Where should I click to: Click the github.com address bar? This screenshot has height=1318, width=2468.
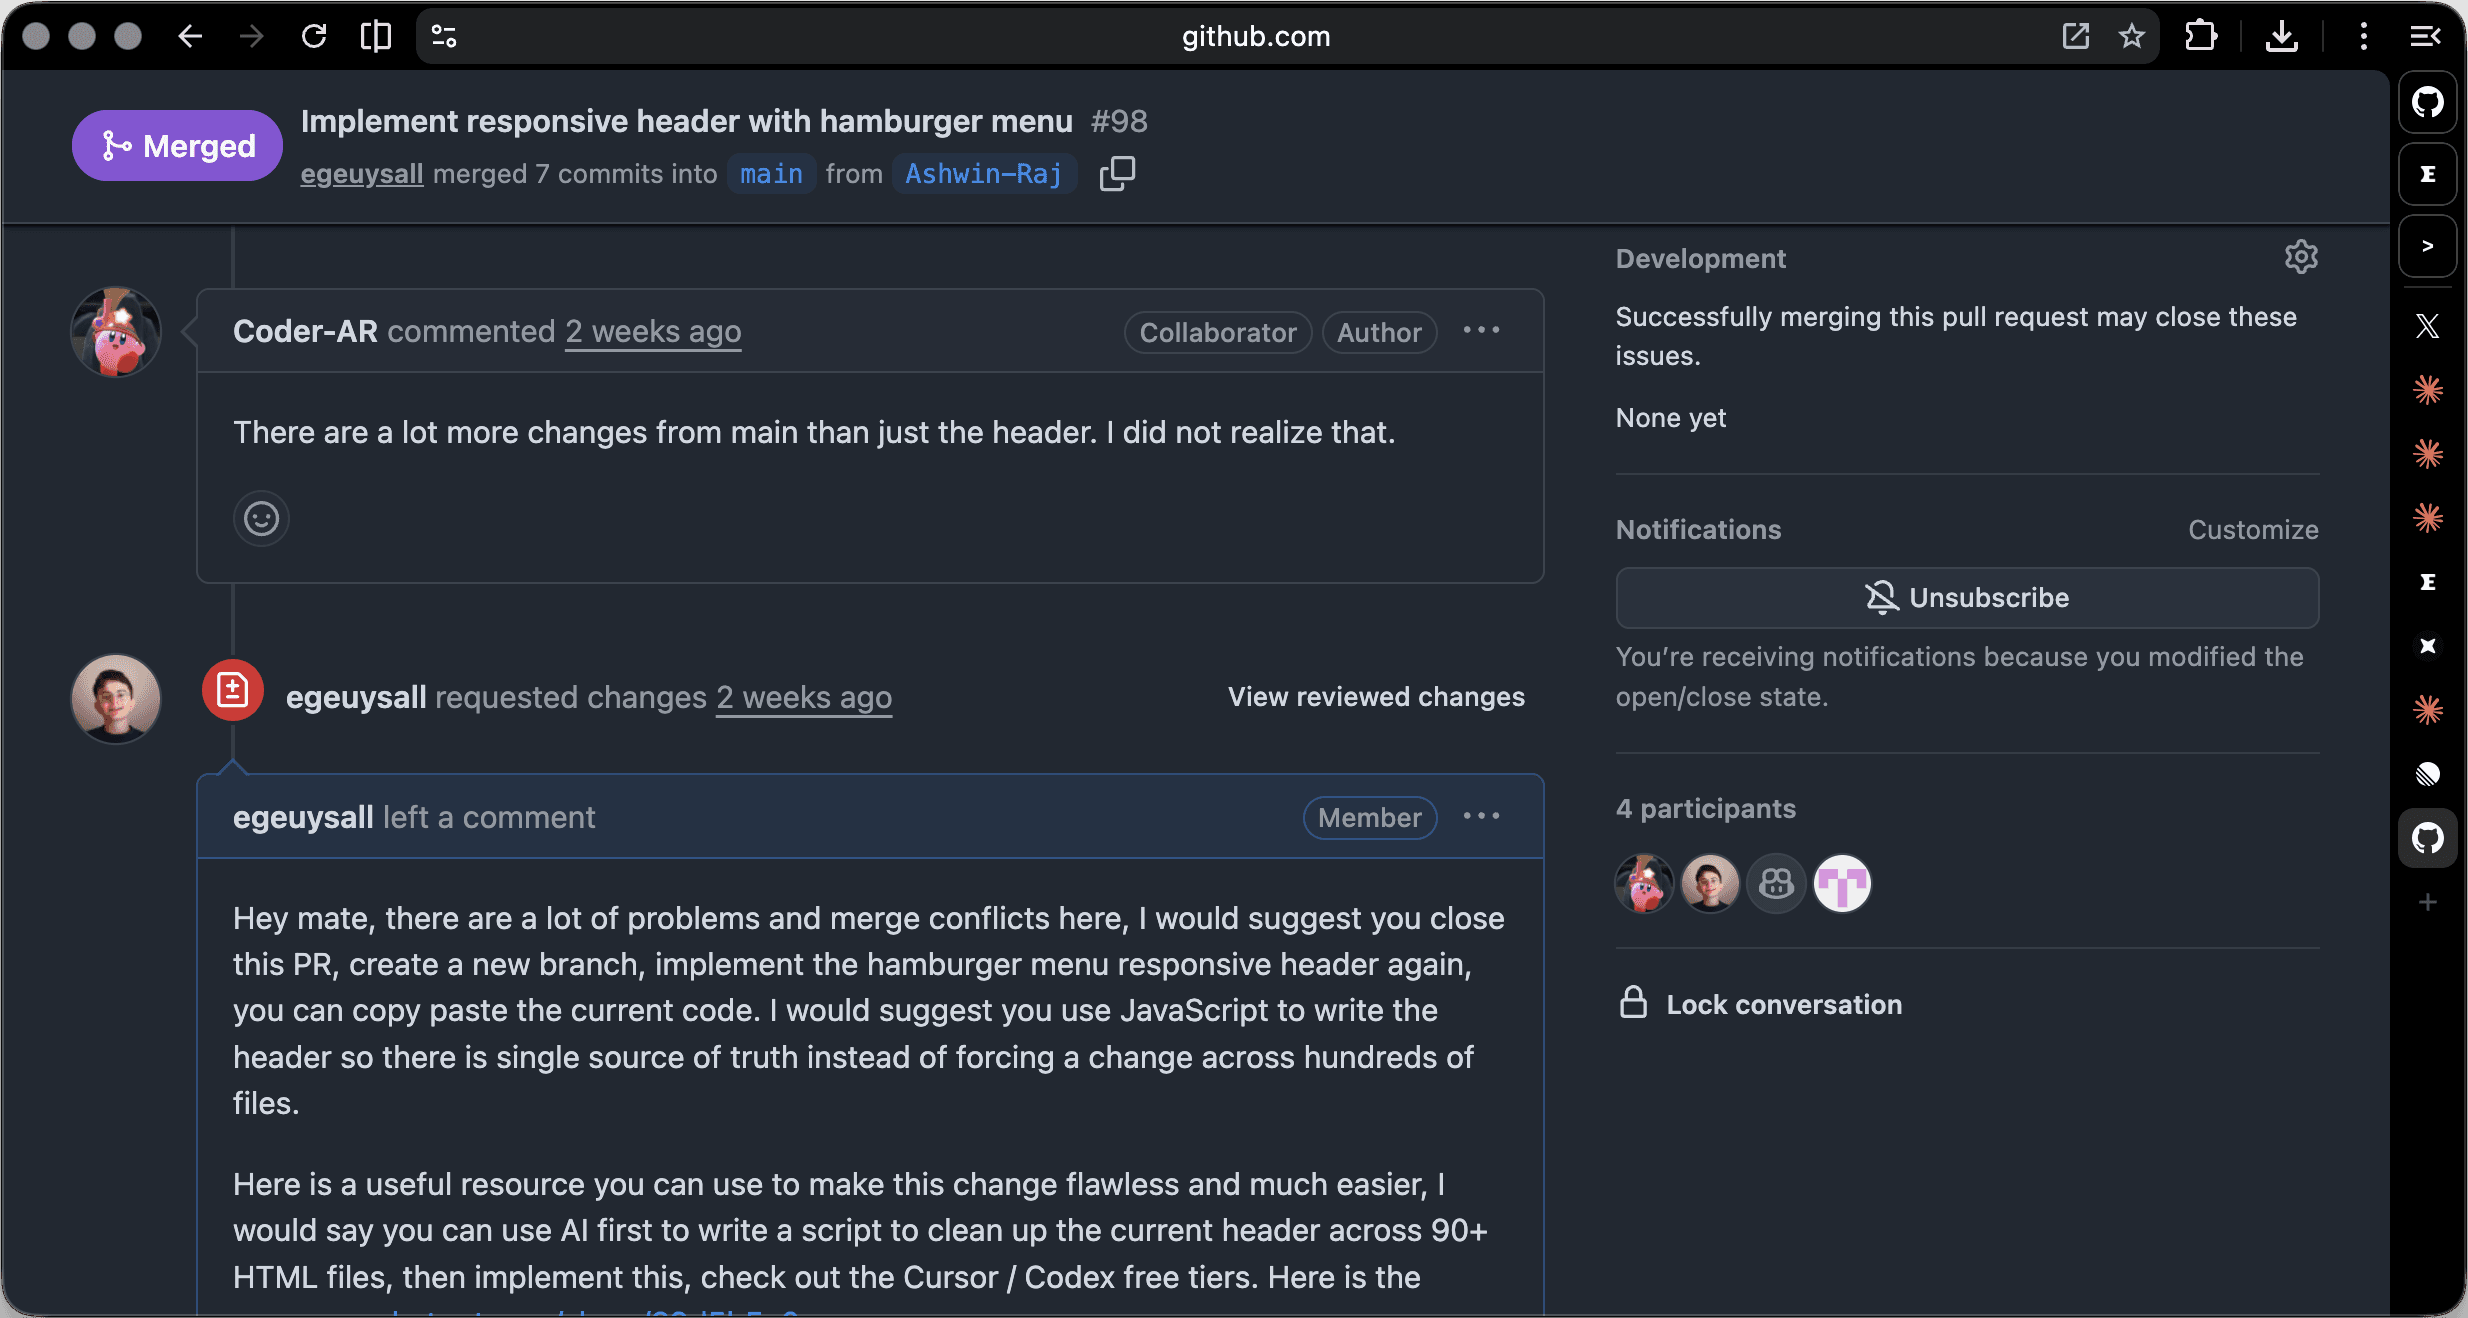(x=1256, y=37)
